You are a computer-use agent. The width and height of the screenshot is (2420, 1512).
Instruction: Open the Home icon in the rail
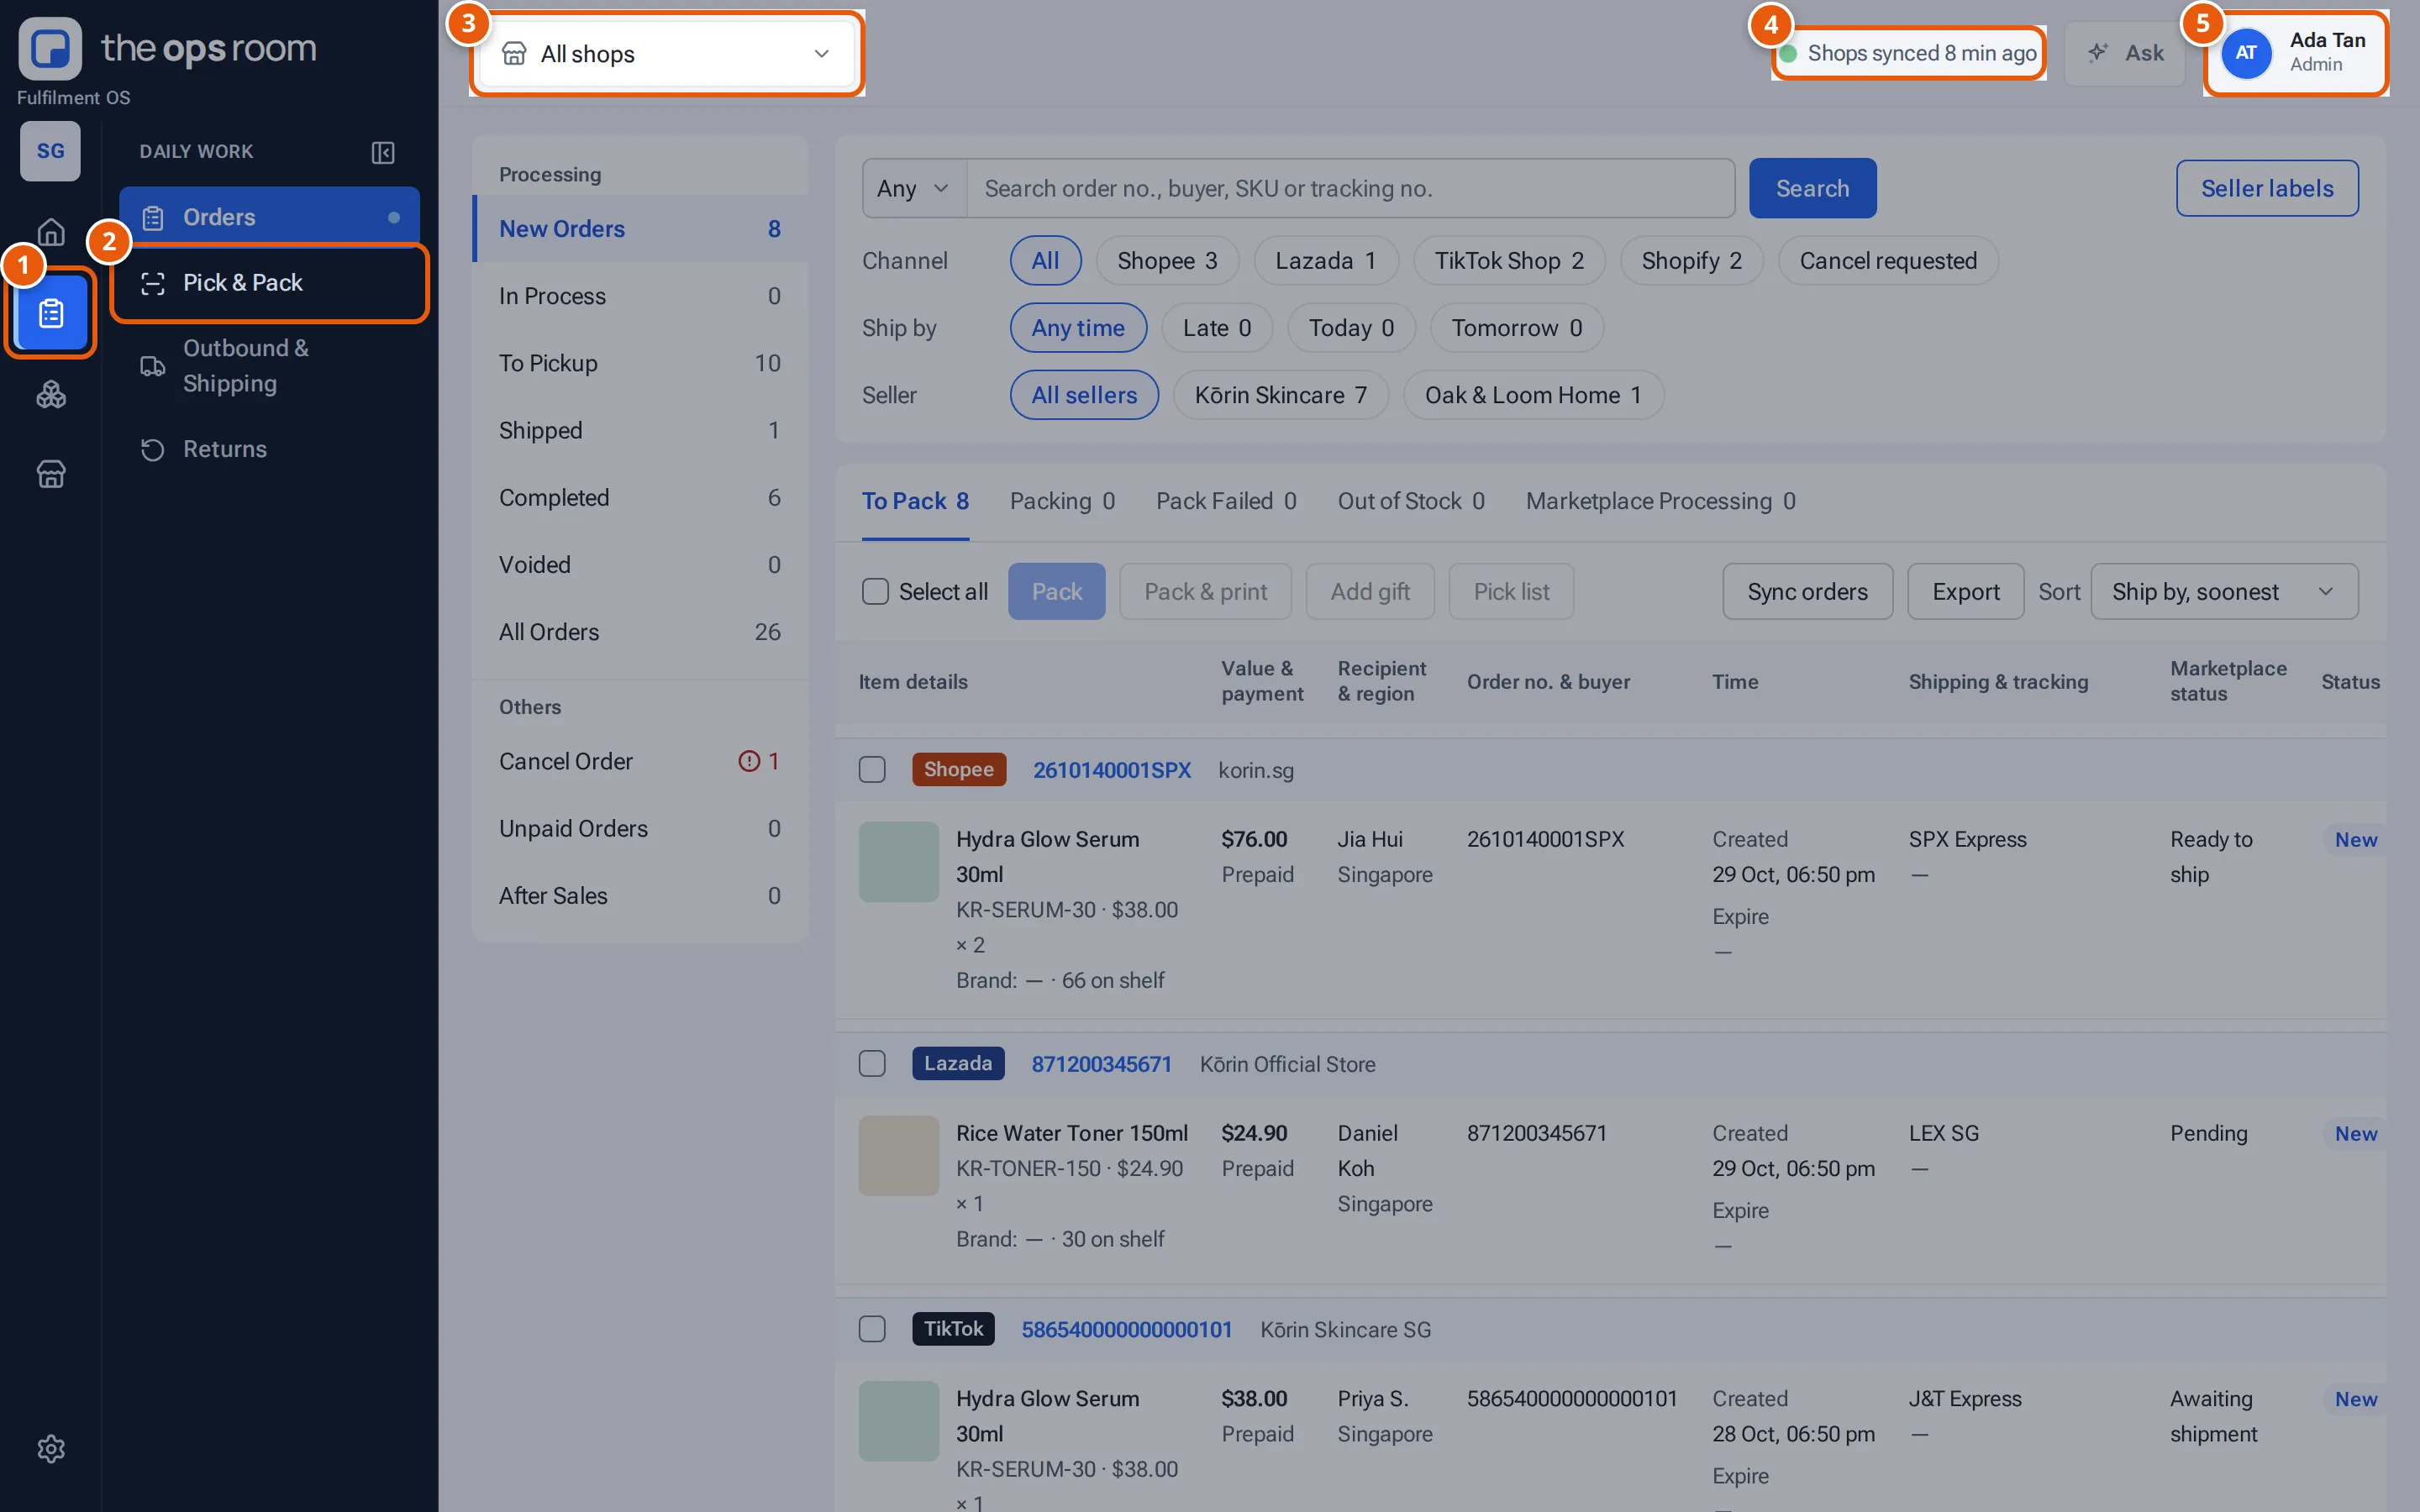click(x=51, y=232)
